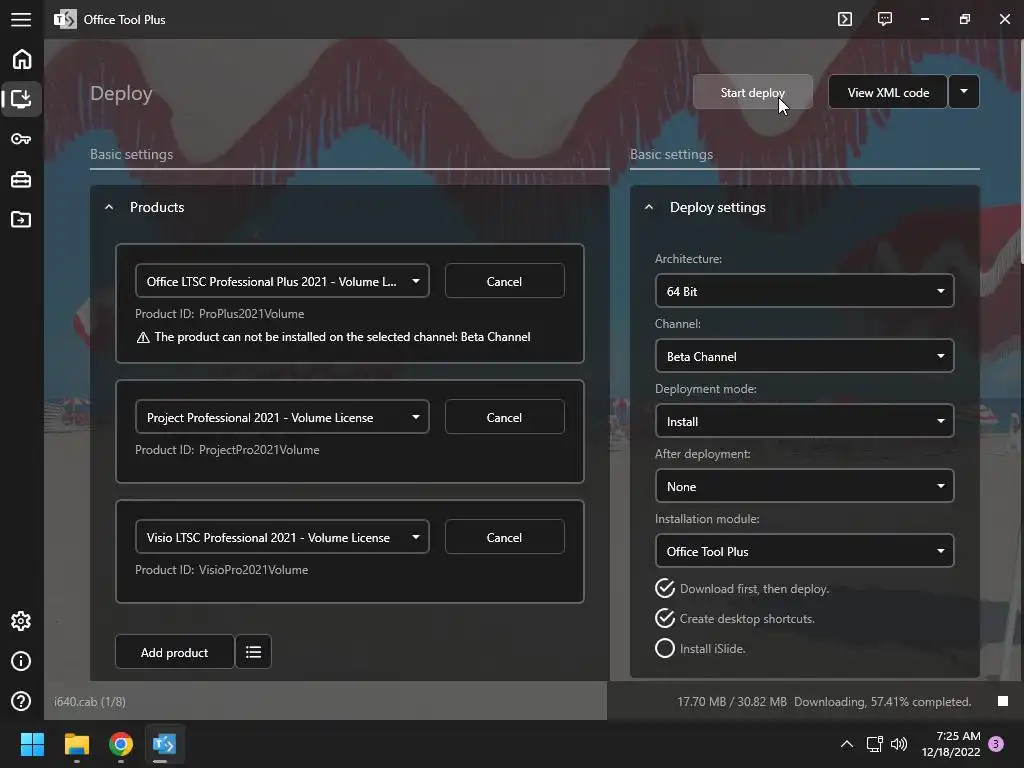
Task: Go to the Home page icon
Action: [x=22, y=59]
